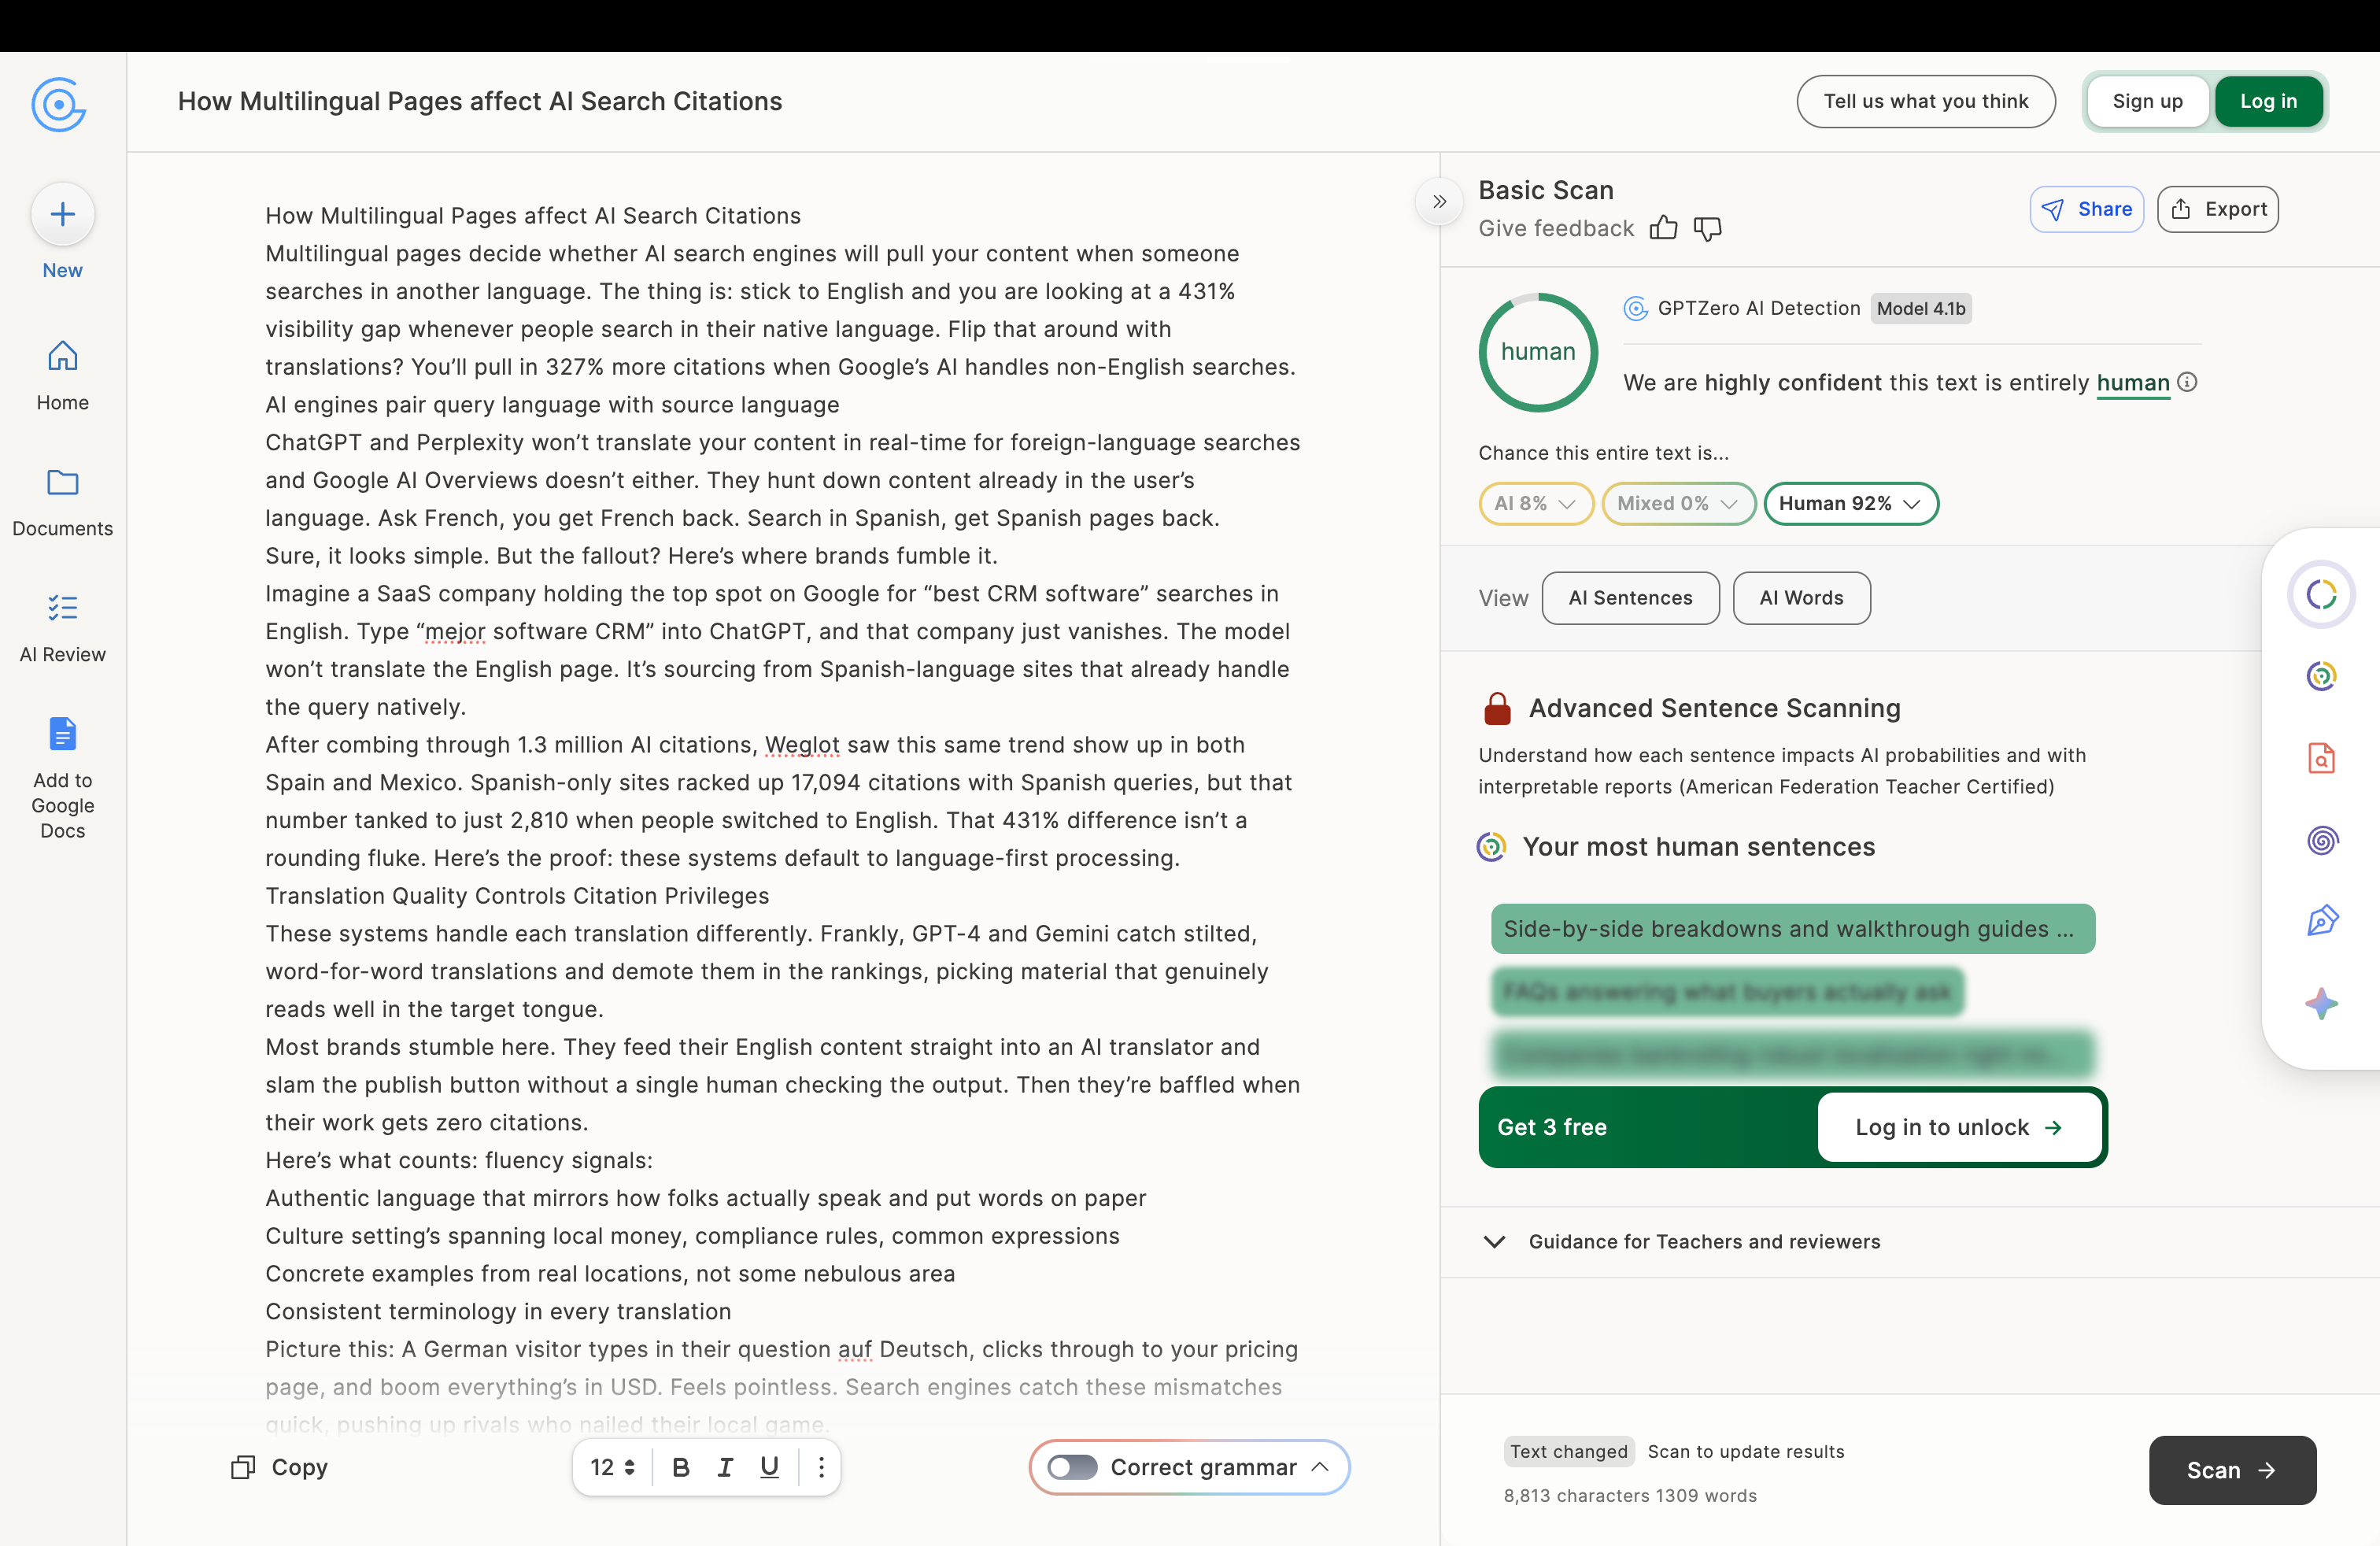The height and width of the screenshot is (1546, 2380).
Task: Open the colorful sparkle AI tool icon
Action: pos(2321,1003)
